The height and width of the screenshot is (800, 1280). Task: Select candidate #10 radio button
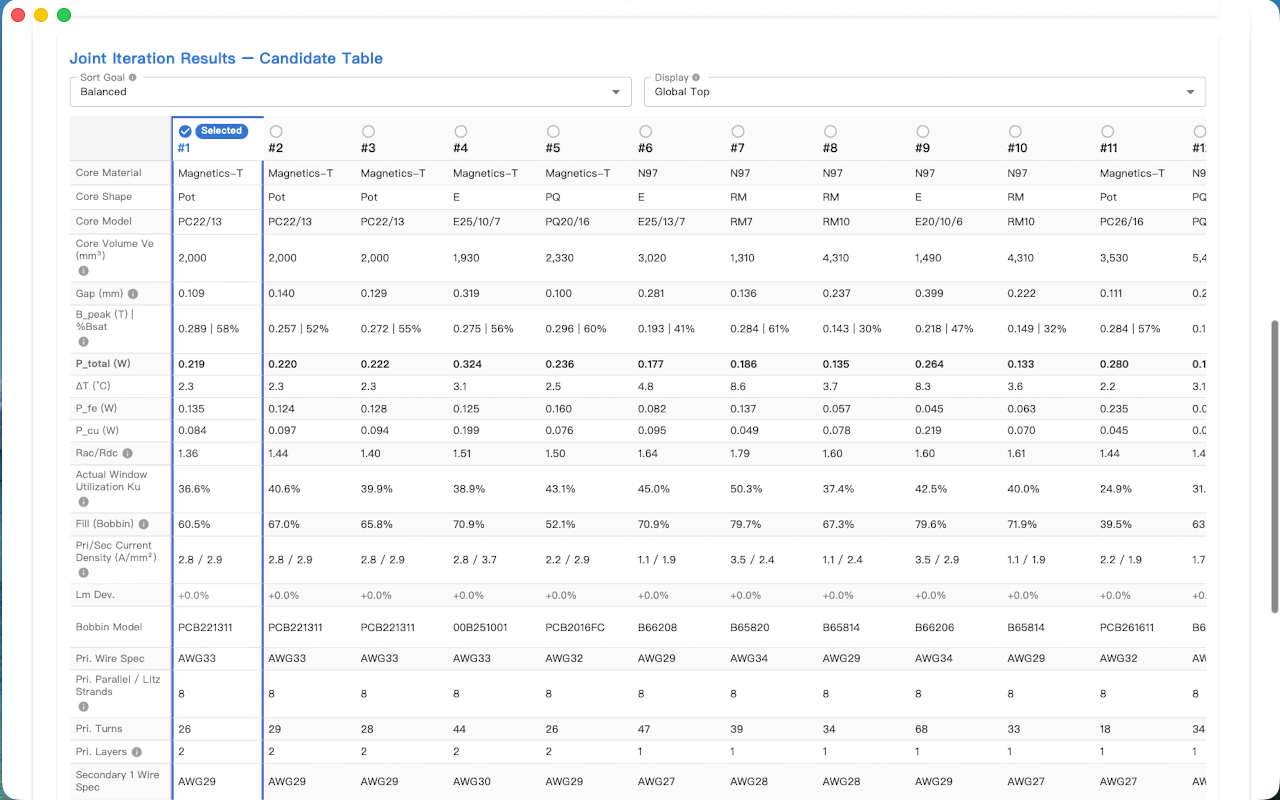pyautogui.click(x=1015, y=131)
